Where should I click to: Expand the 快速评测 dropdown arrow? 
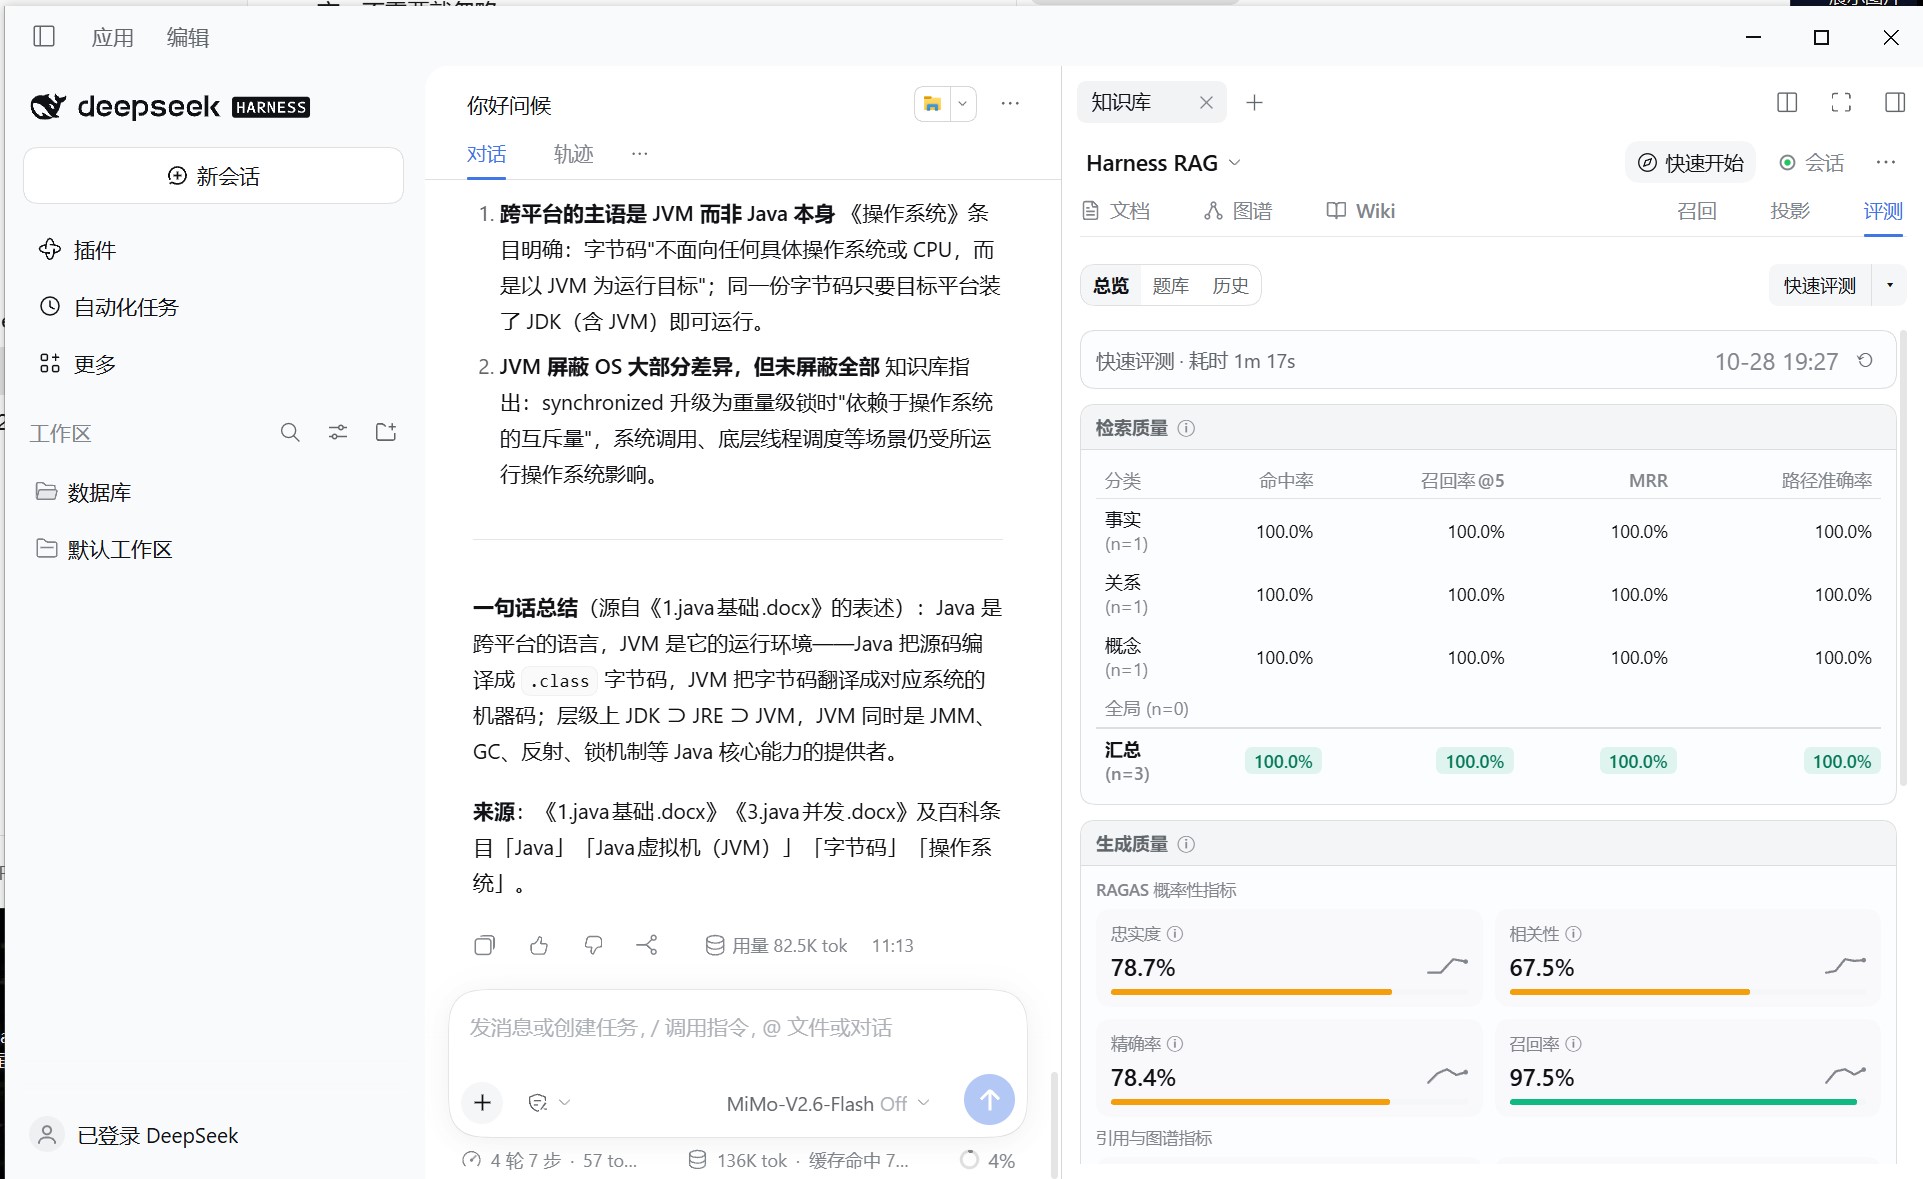1890,286
